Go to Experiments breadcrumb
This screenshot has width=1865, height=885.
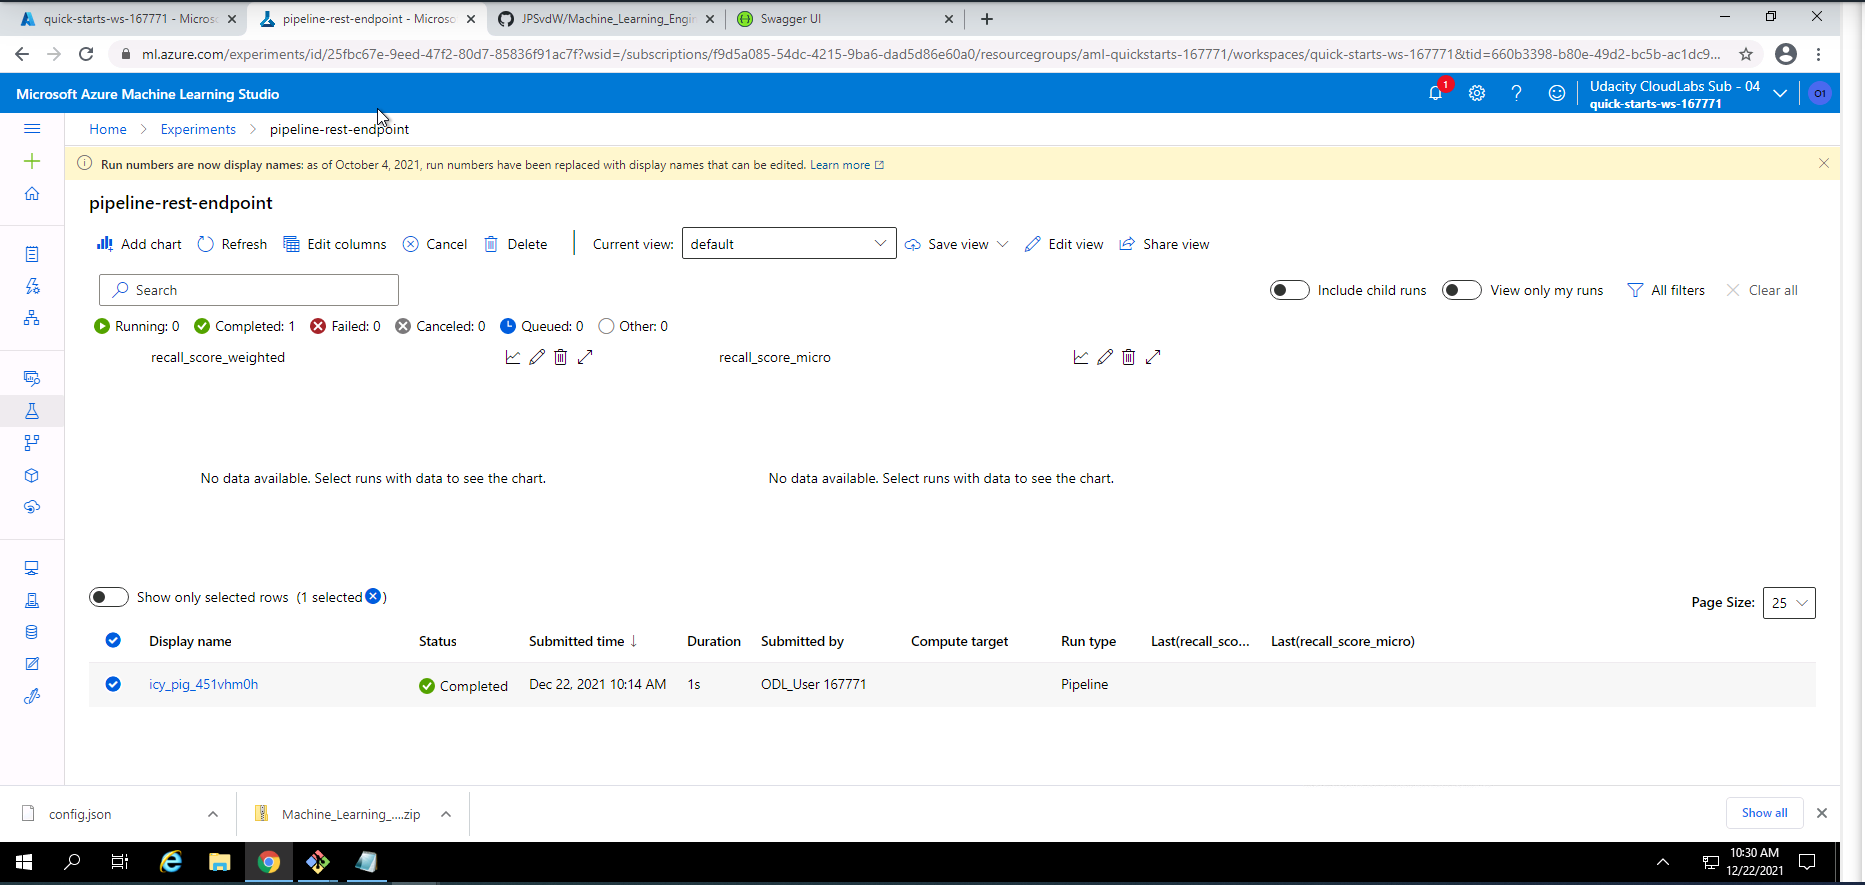pos(198,129)
